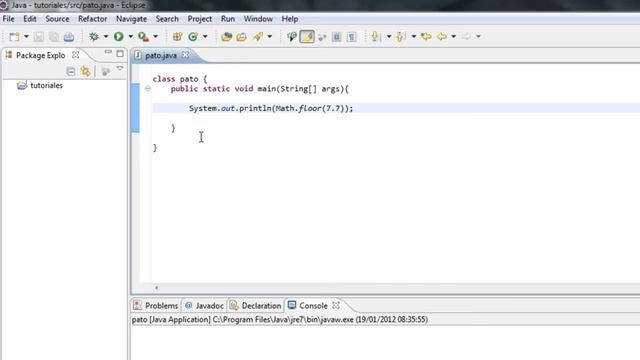This screenshot has height=360, width=640.
Task: Toggle Mark Occurrences highlighted toolbar button
Action: click(307, 37)
